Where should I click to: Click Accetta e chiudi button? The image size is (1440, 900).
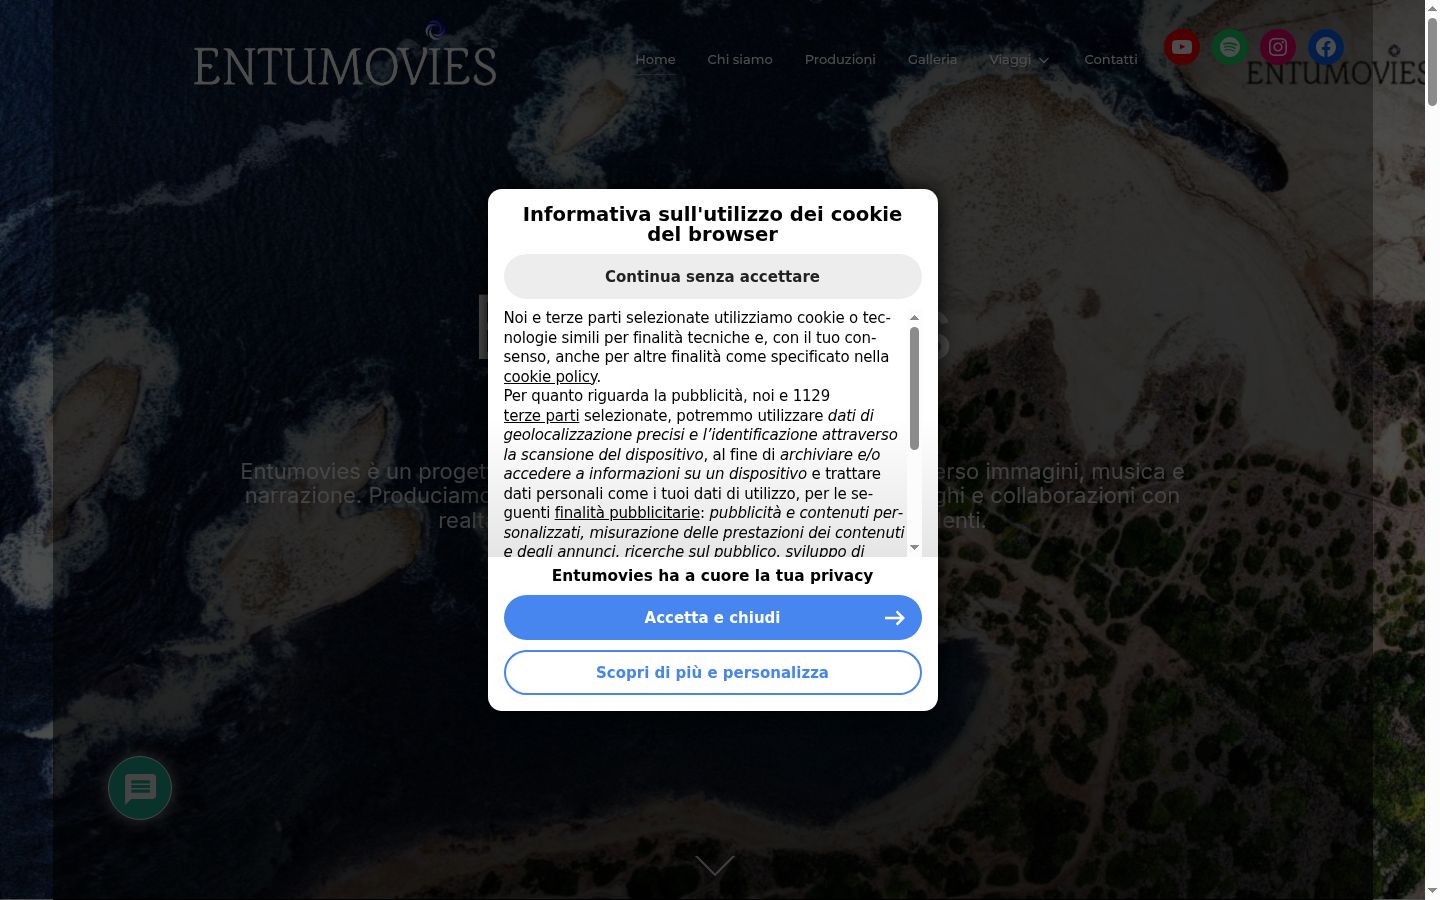712,618
